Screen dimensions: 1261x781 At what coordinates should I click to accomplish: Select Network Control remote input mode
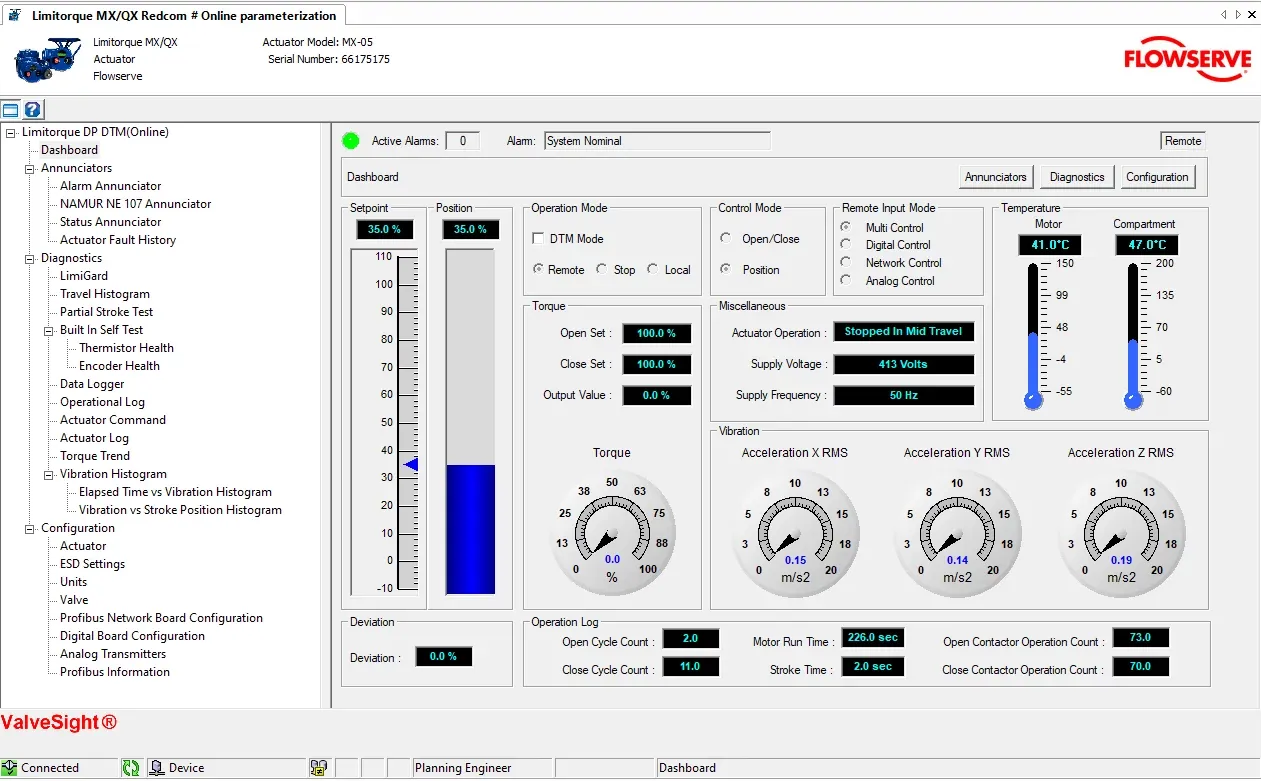pos(846,263)
